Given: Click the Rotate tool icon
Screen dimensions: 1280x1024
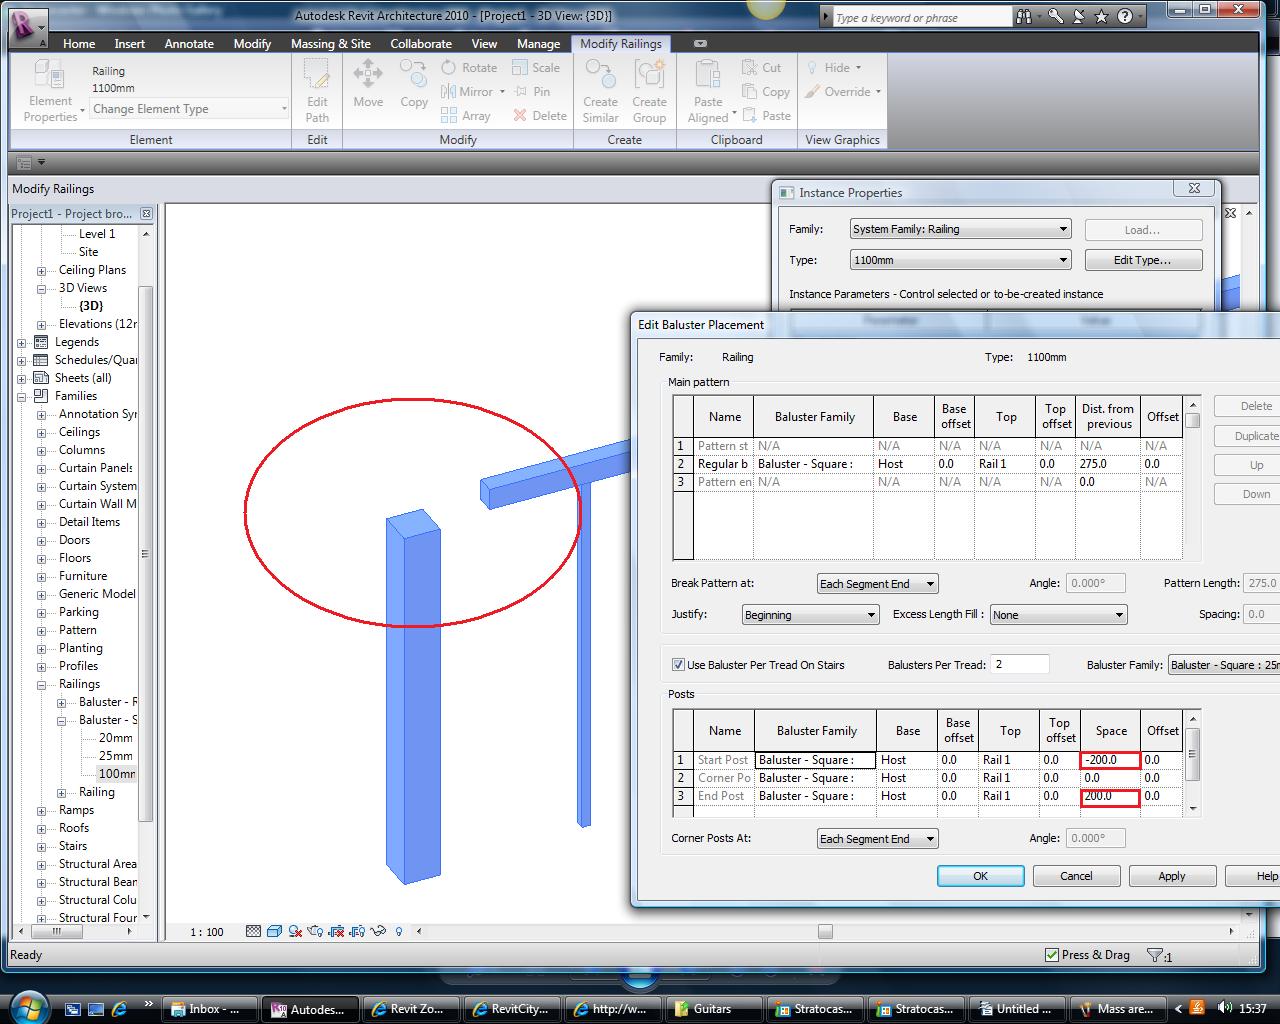Looking at the screenshot, I should [449, 68].
